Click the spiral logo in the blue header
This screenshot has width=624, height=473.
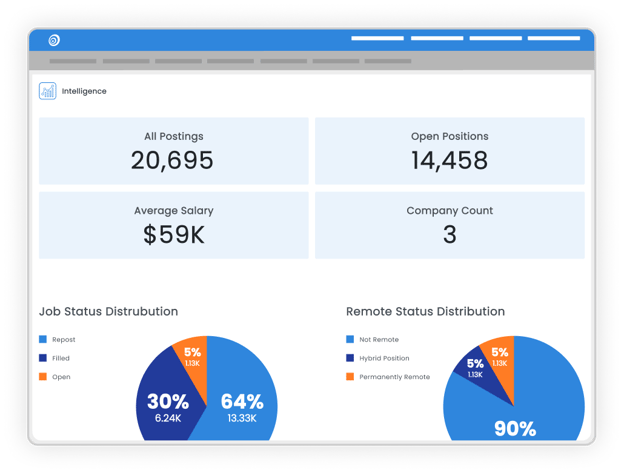(54, 40)
